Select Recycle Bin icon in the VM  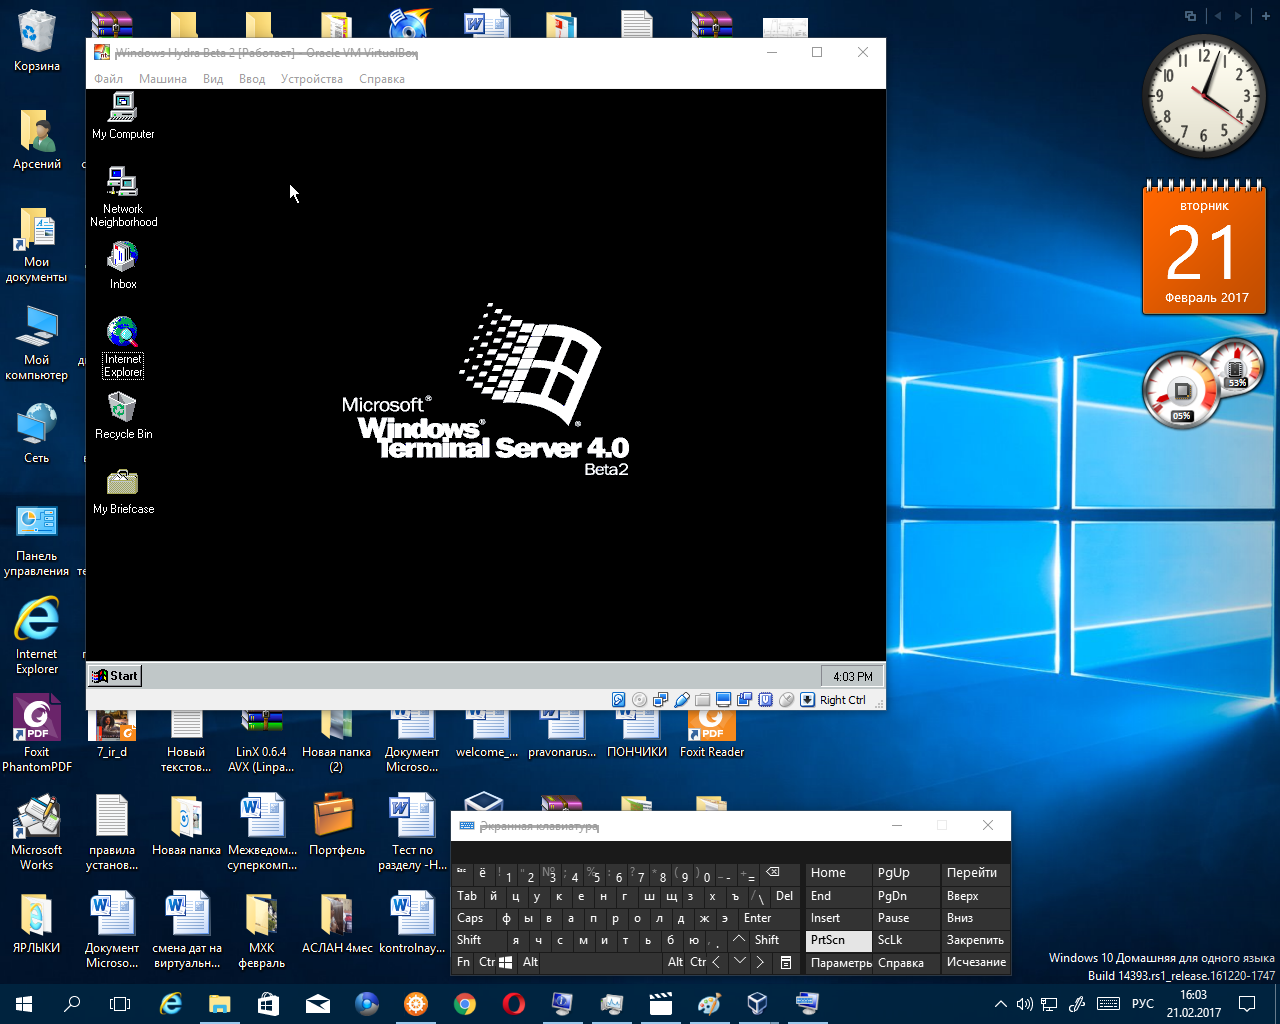coord(123,415)
